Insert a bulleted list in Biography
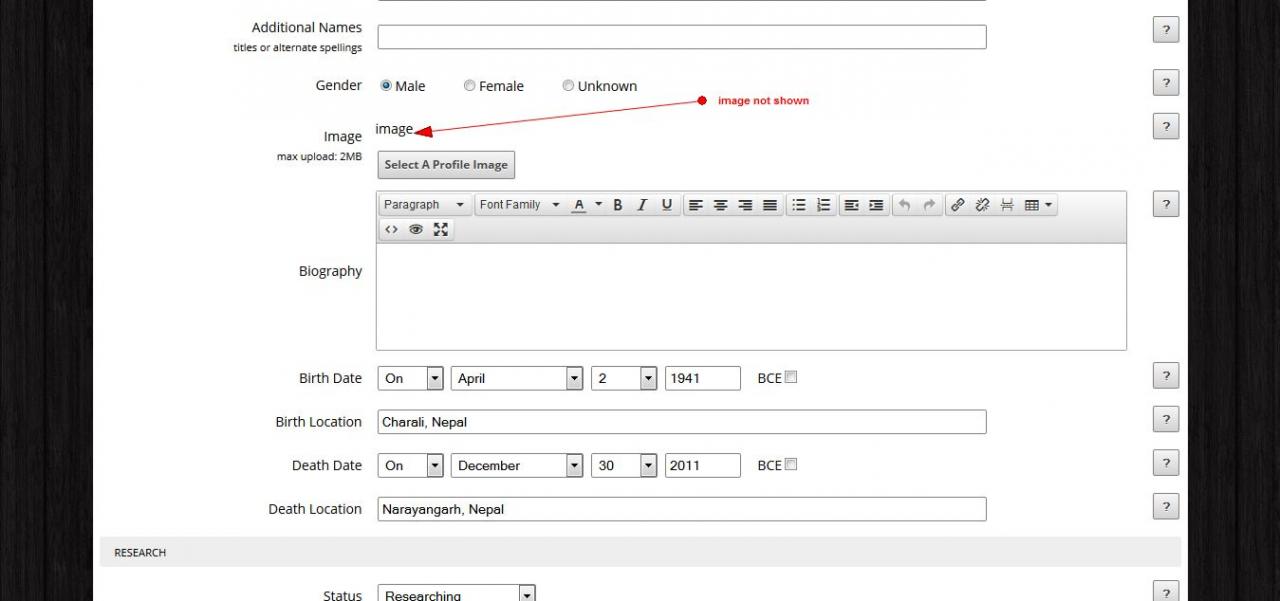Image resolution: width=1280 pixels, height=601 pixels. pyautogui.click(x=799, y=205)
